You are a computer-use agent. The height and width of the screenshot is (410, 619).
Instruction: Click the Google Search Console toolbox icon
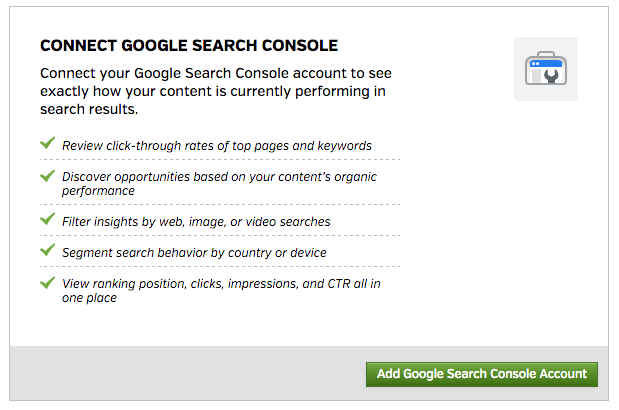coord(545,69)
